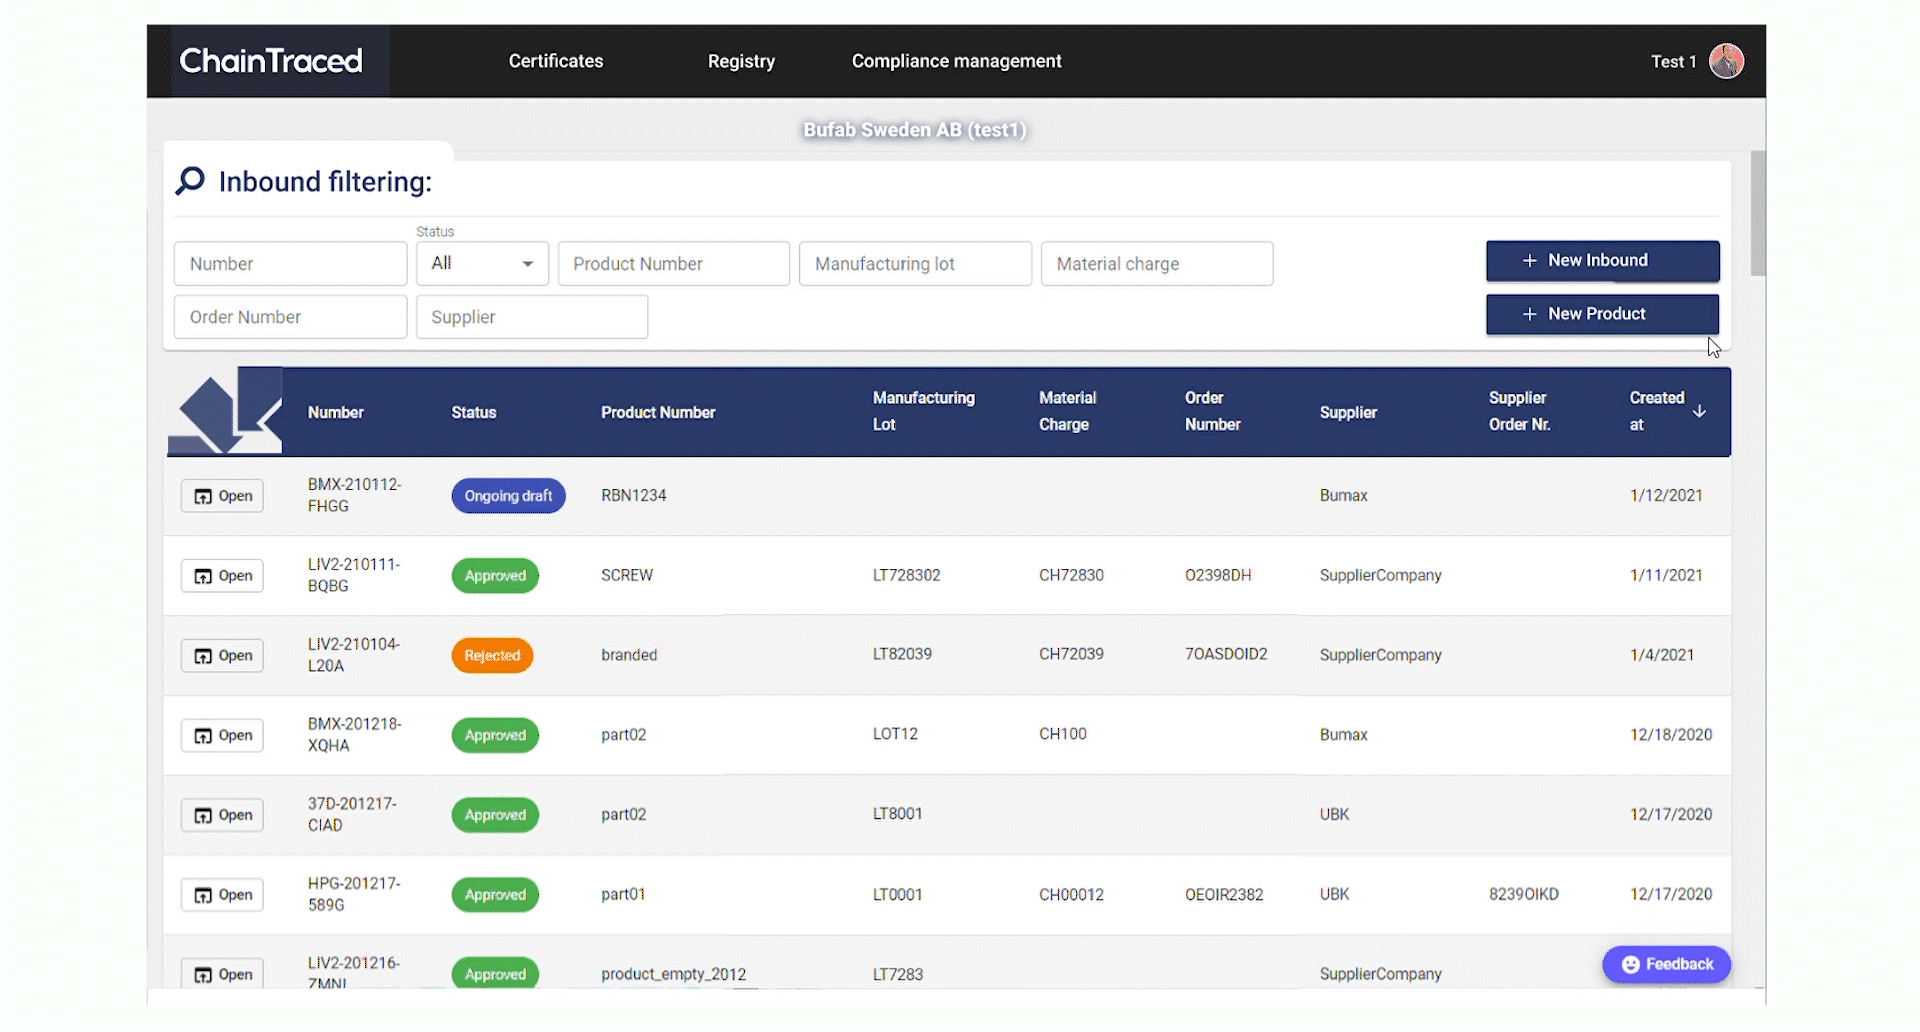Sort by Supplier column header
Viewport: 1920px width, 1032px height.
(x=1348, y=412)
